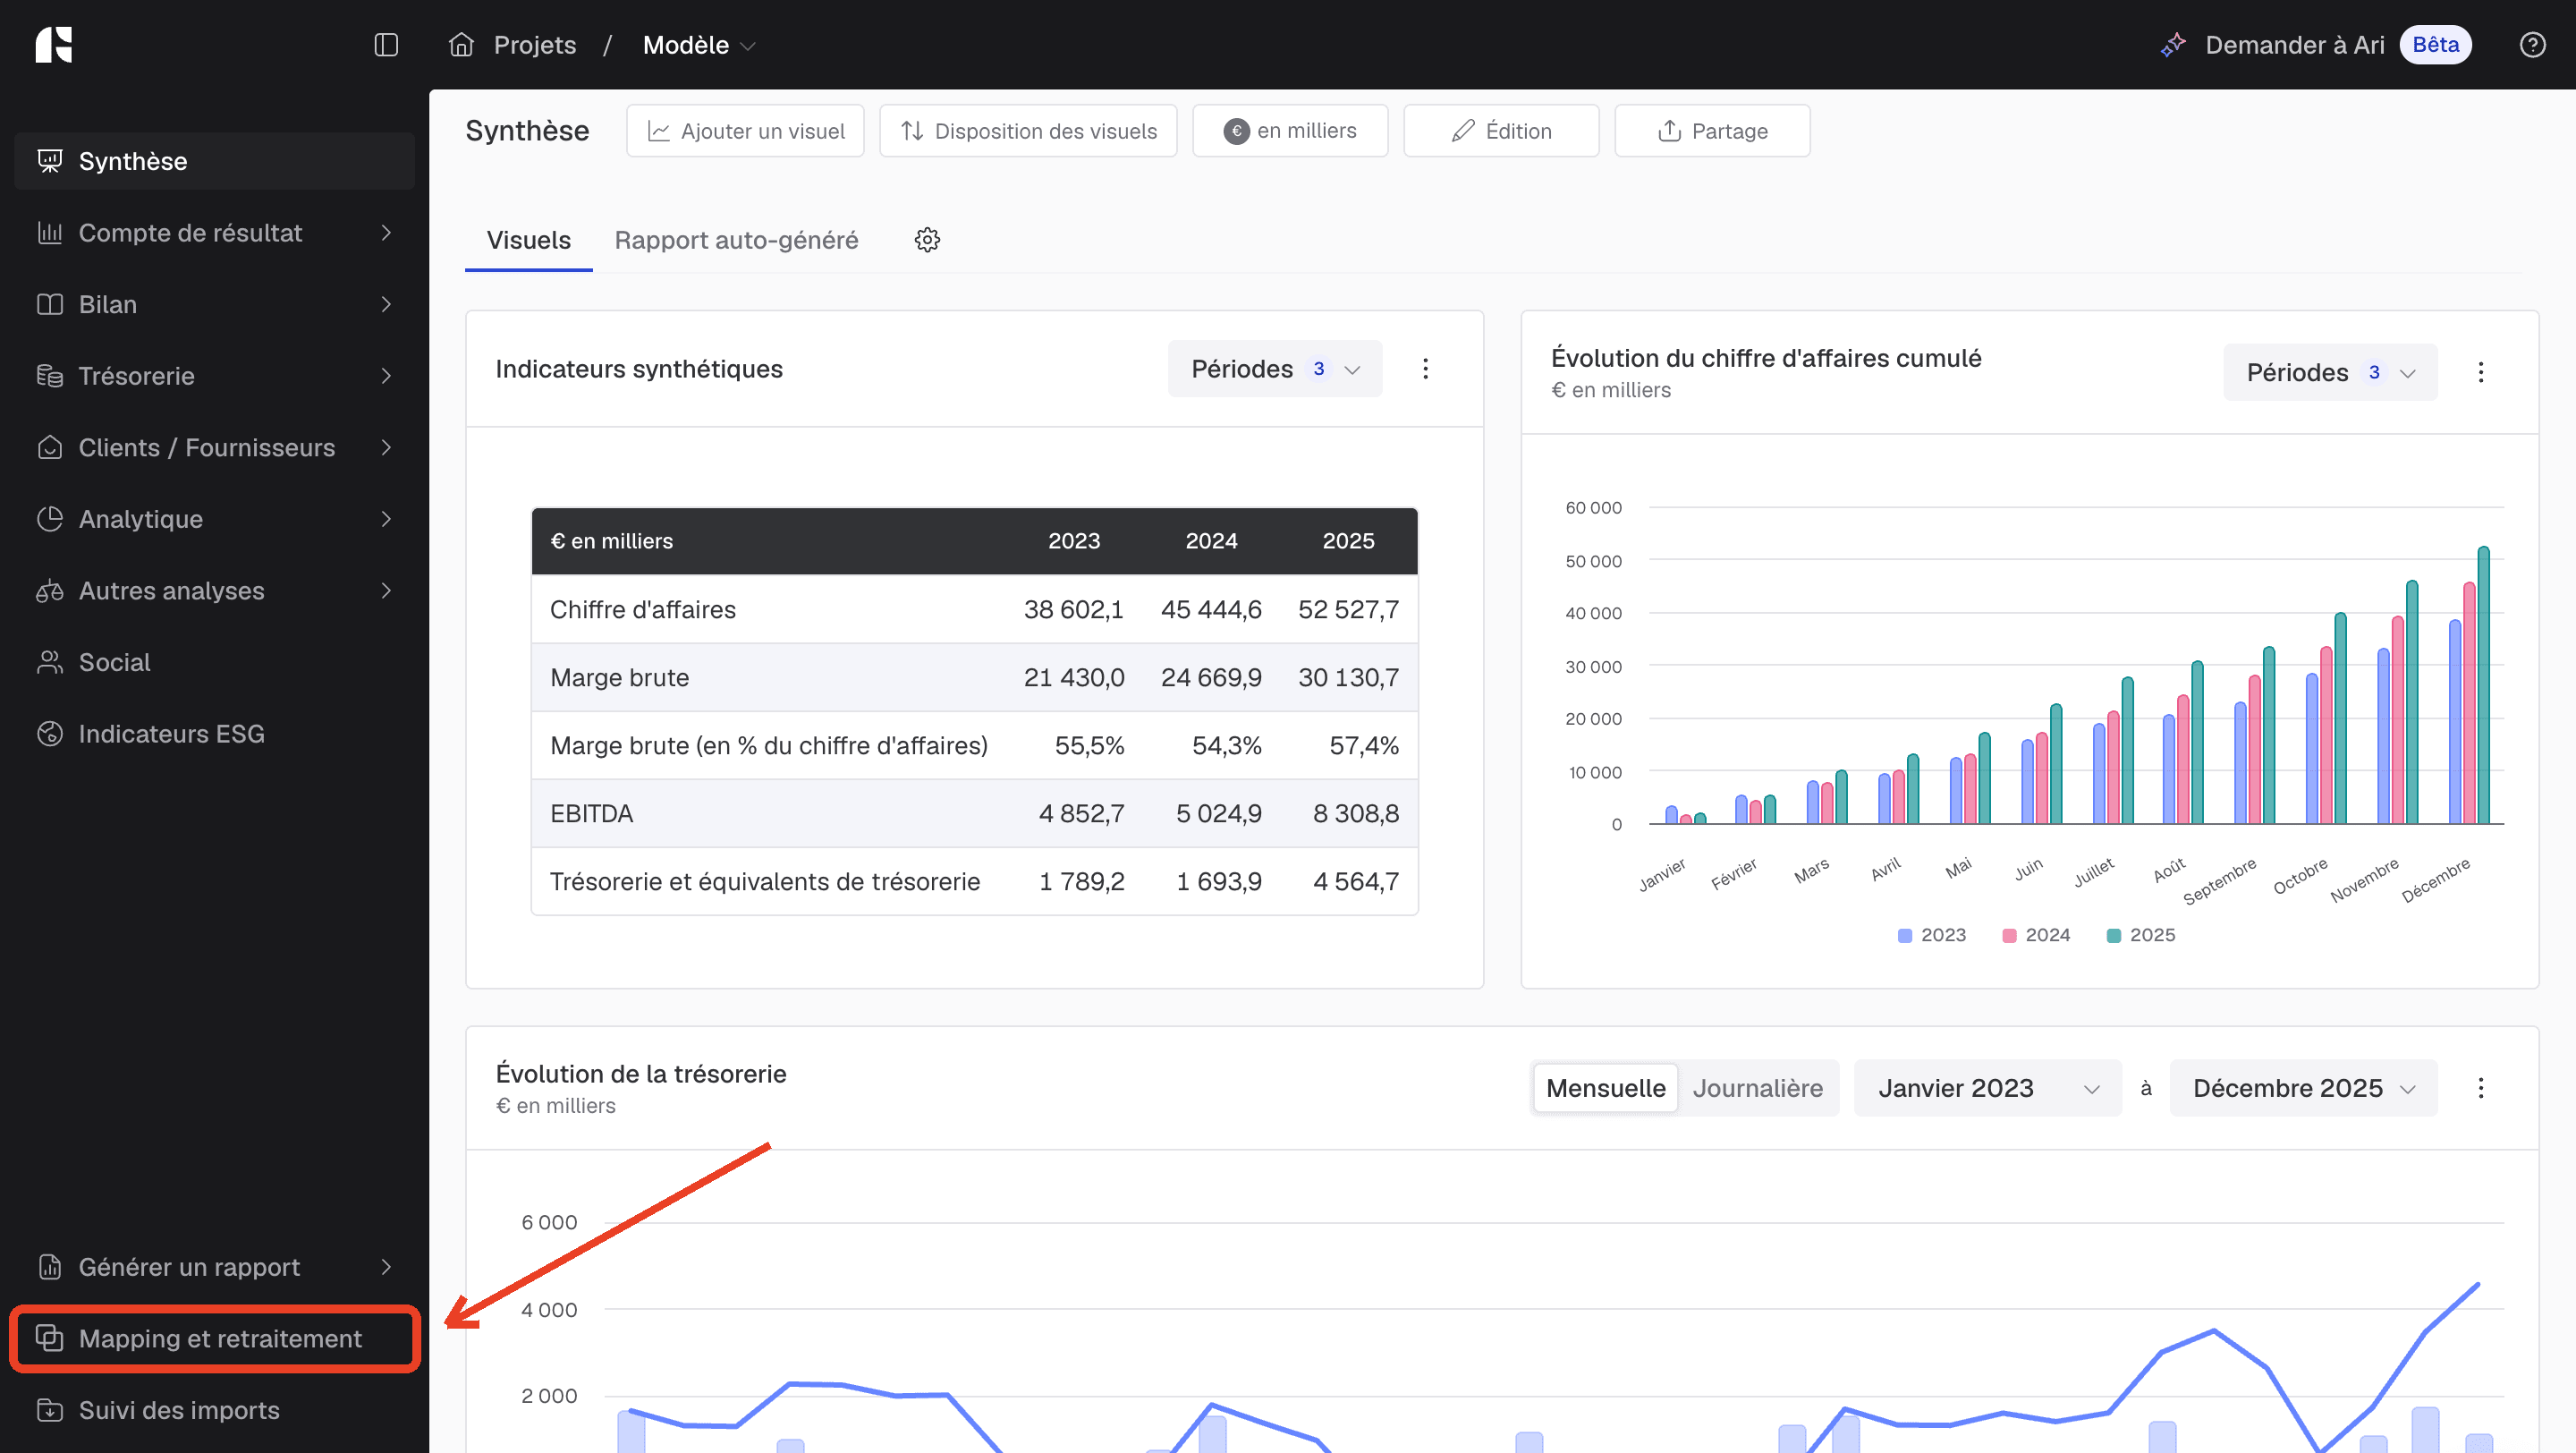This screenshot has height=1453, width=2576.
Task: Click the Mapping et retraitement icon
Action: [x=50, y=1338]
